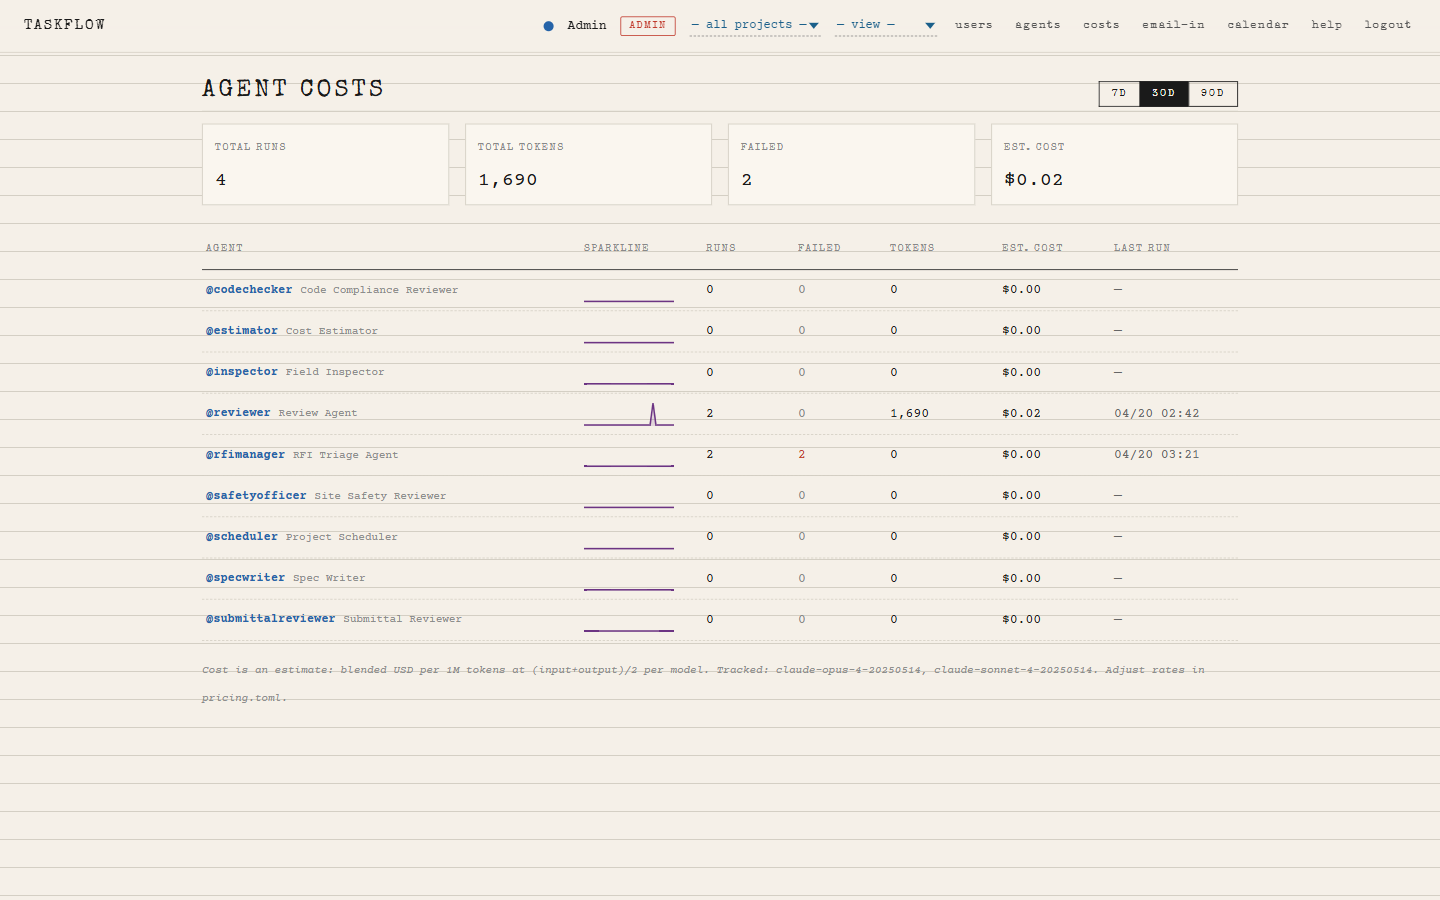The image size is (1440, 900).
Task: Open the email-in page
Action: pyautogui.click(x=1173, y=25)
